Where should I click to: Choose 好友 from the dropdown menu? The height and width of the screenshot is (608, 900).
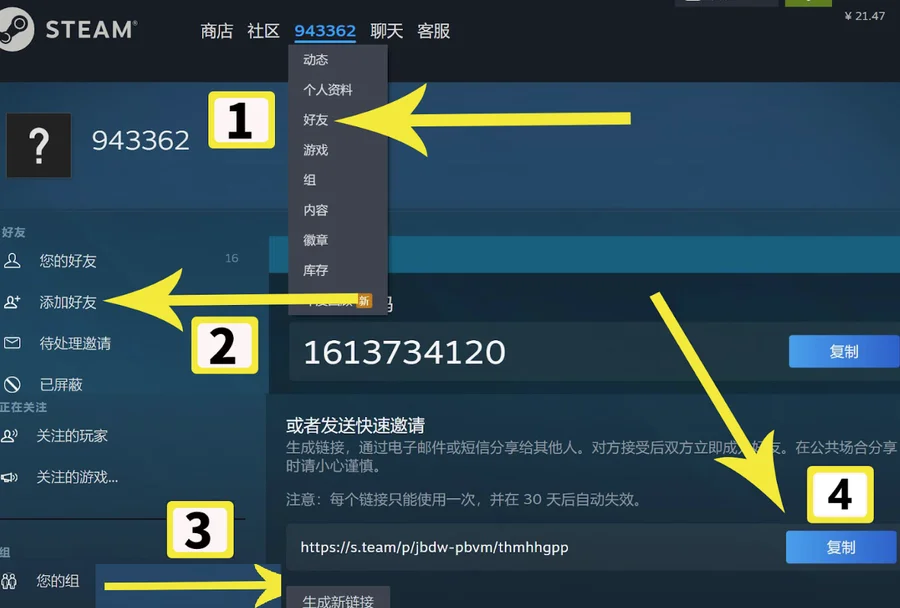[316, 119]
